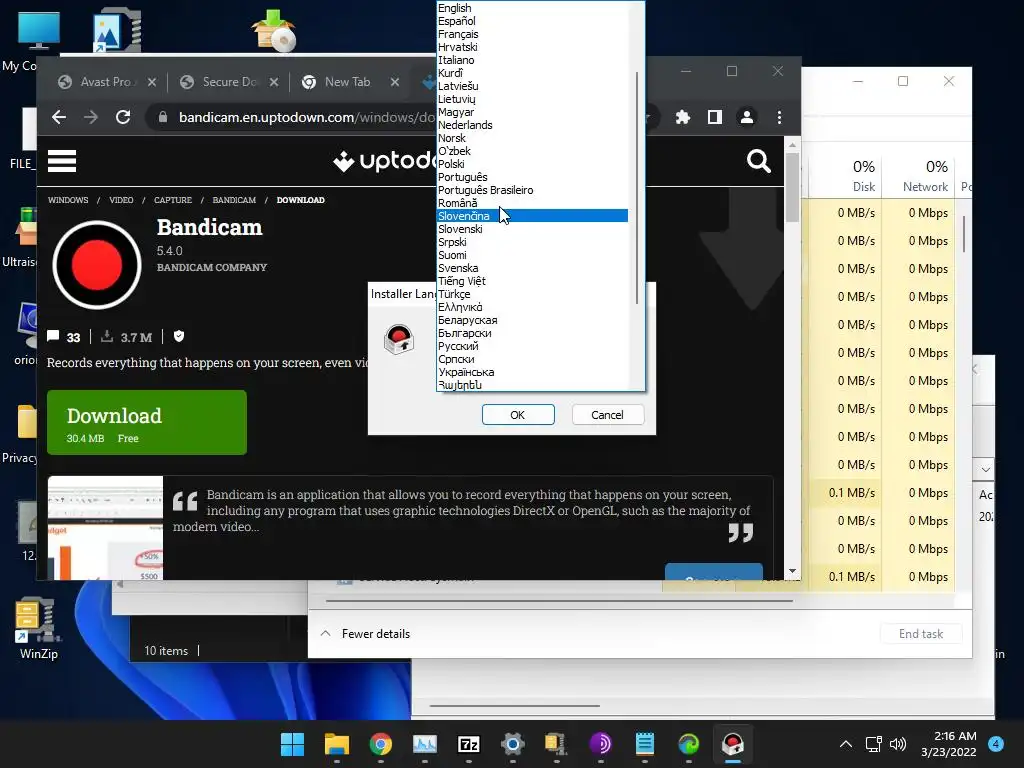Open 7-Zip from the taskbar
This screenshot has height=768, width=1024.
(469, 744)
